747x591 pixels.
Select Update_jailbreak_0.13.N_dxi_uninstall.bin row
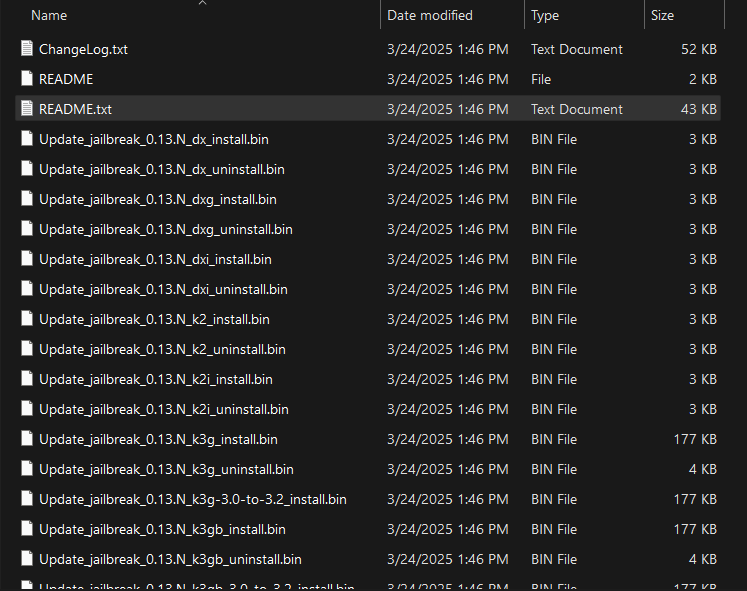coord(368,289)
